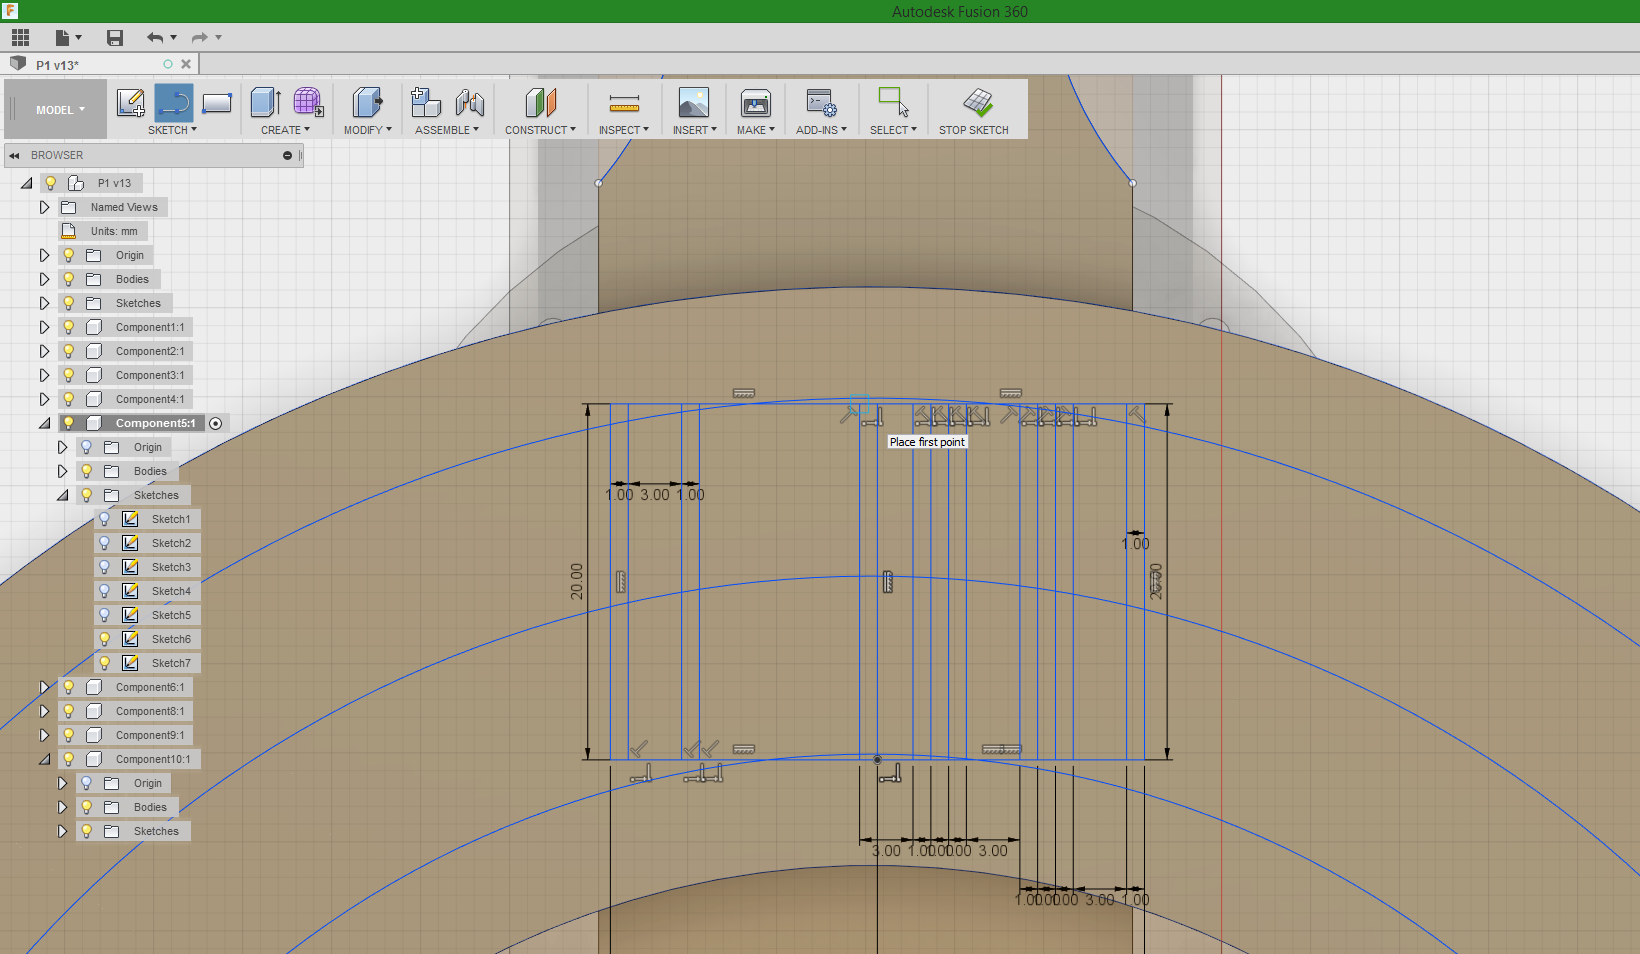The height and width of the screenshot is (954, 1640).
Task: Click the Undo arrow
Action: pyautogui.click(x=155, y=38)
